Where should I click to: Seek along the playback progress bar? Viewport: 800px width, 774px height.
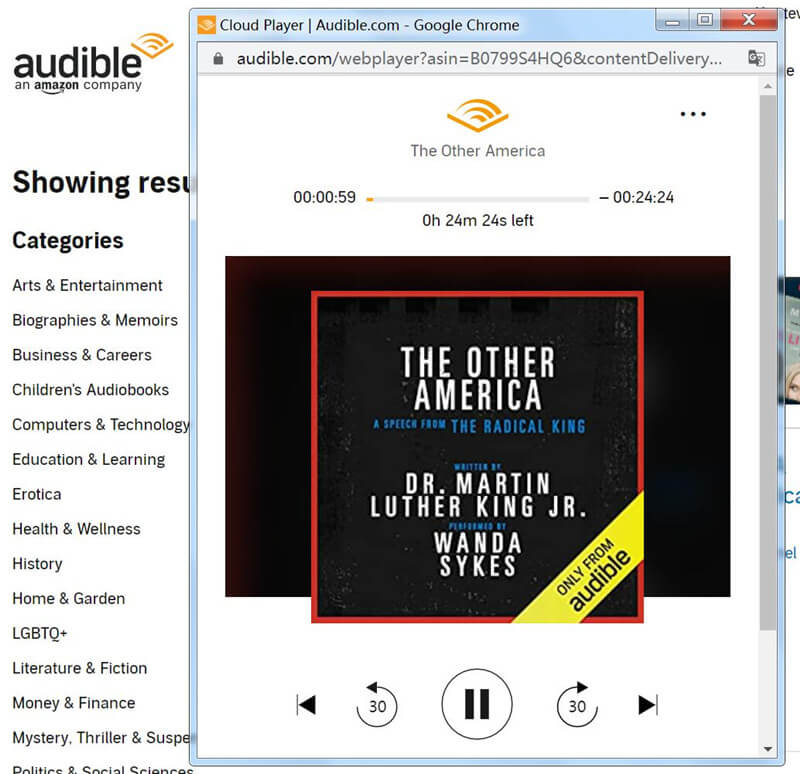(478, 199)
